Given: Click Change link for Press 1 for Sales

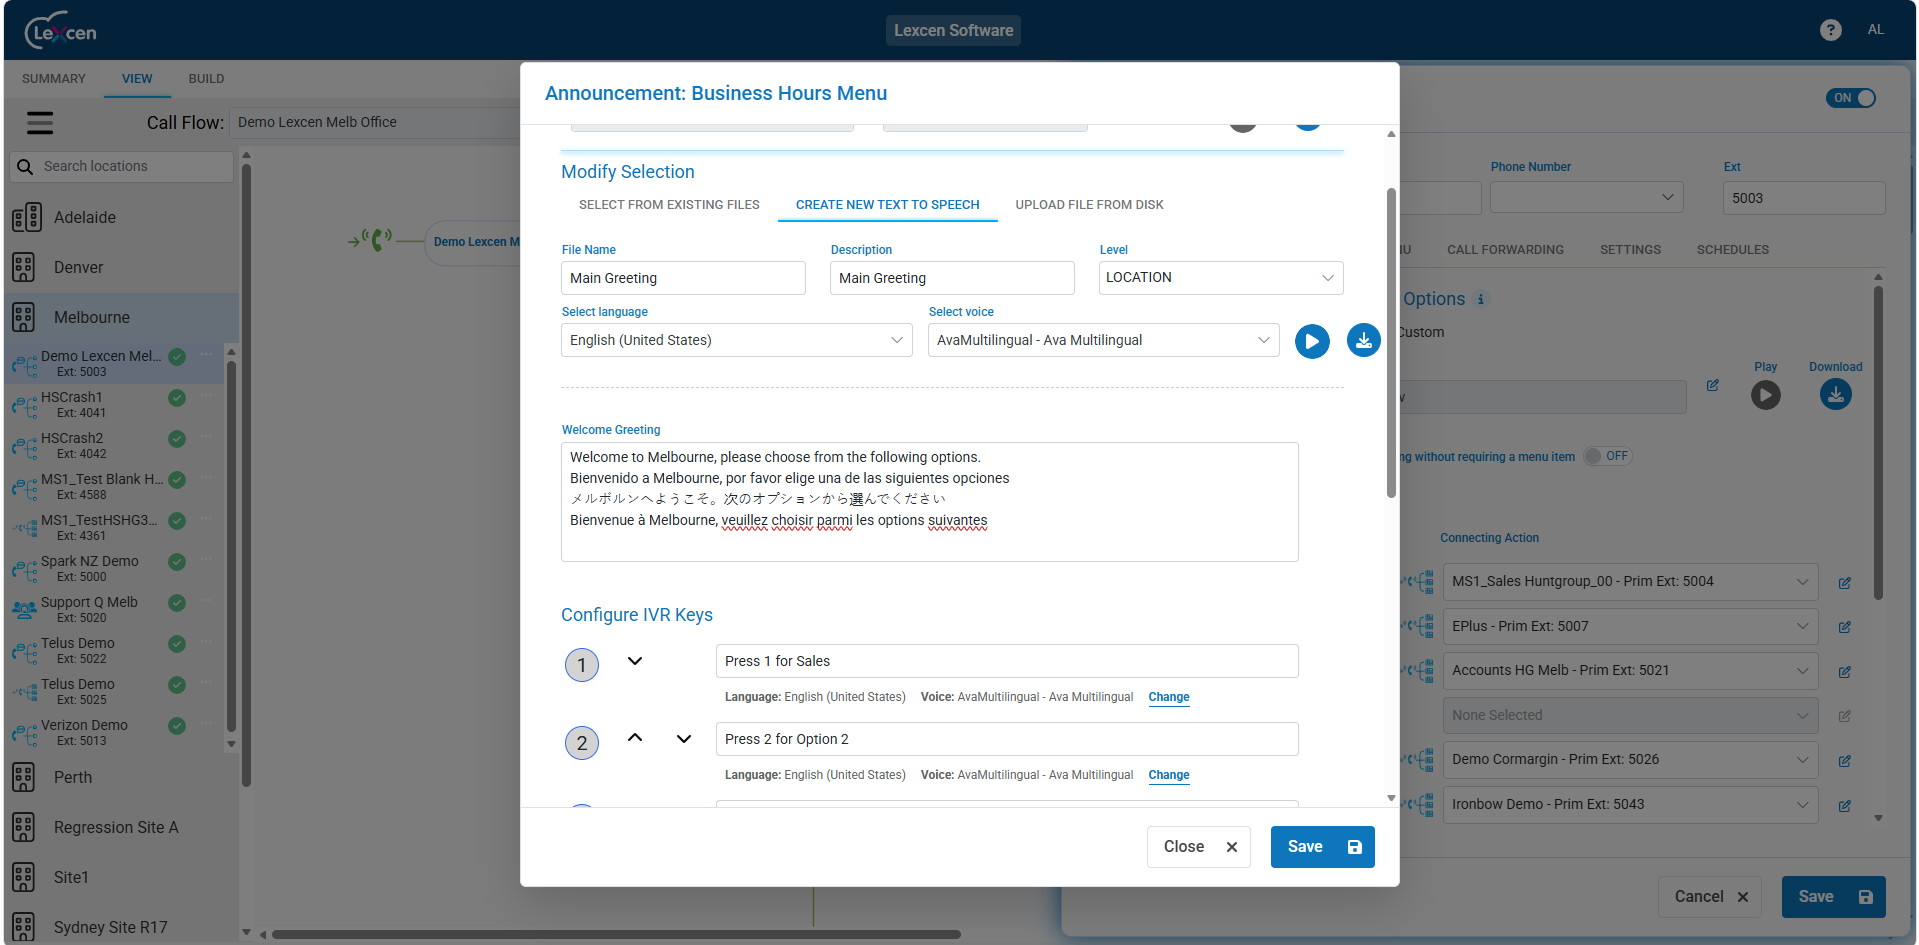Looking at the screenshot, I should point(1169,697).
